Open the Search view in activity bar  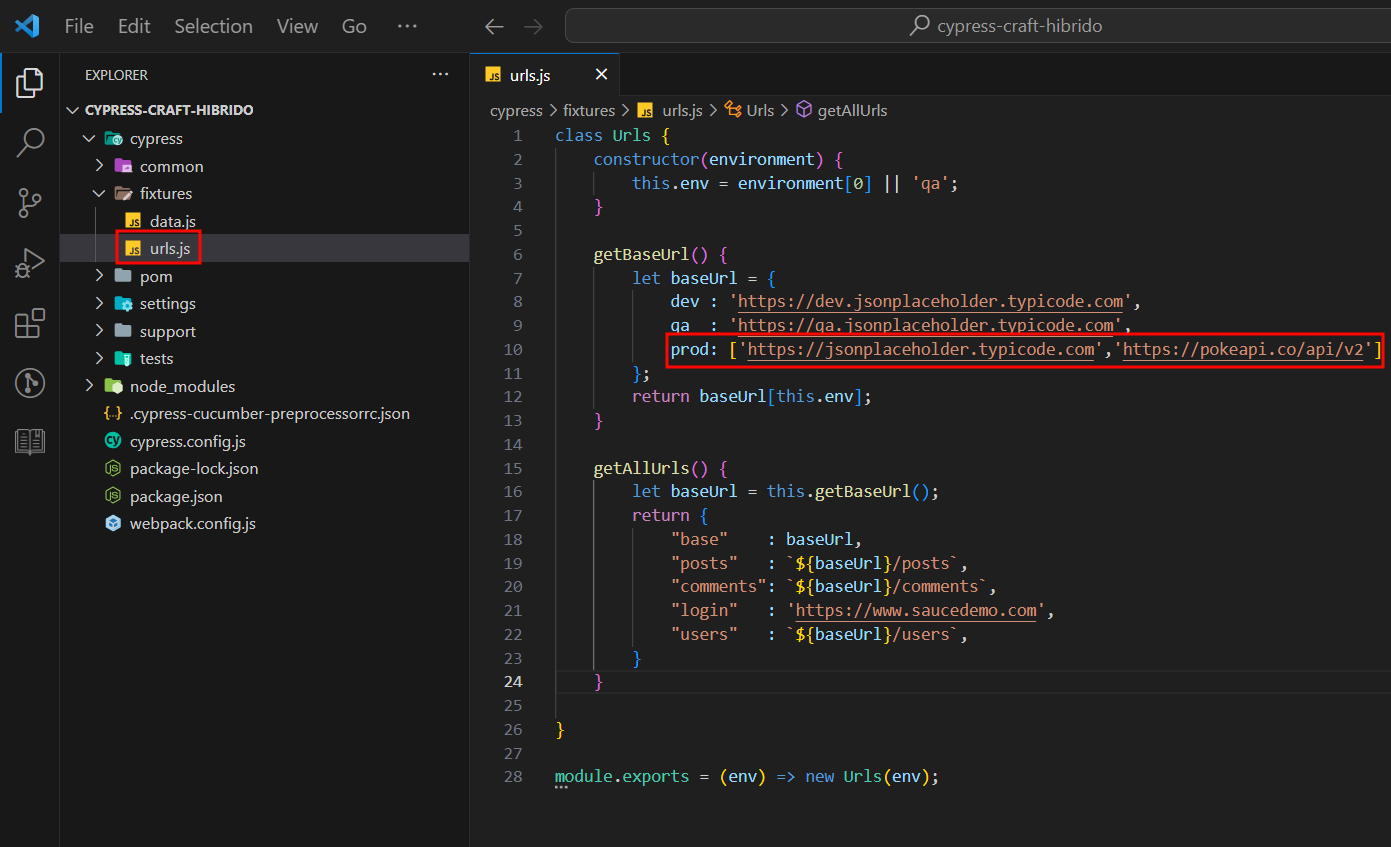coord(30,143)
